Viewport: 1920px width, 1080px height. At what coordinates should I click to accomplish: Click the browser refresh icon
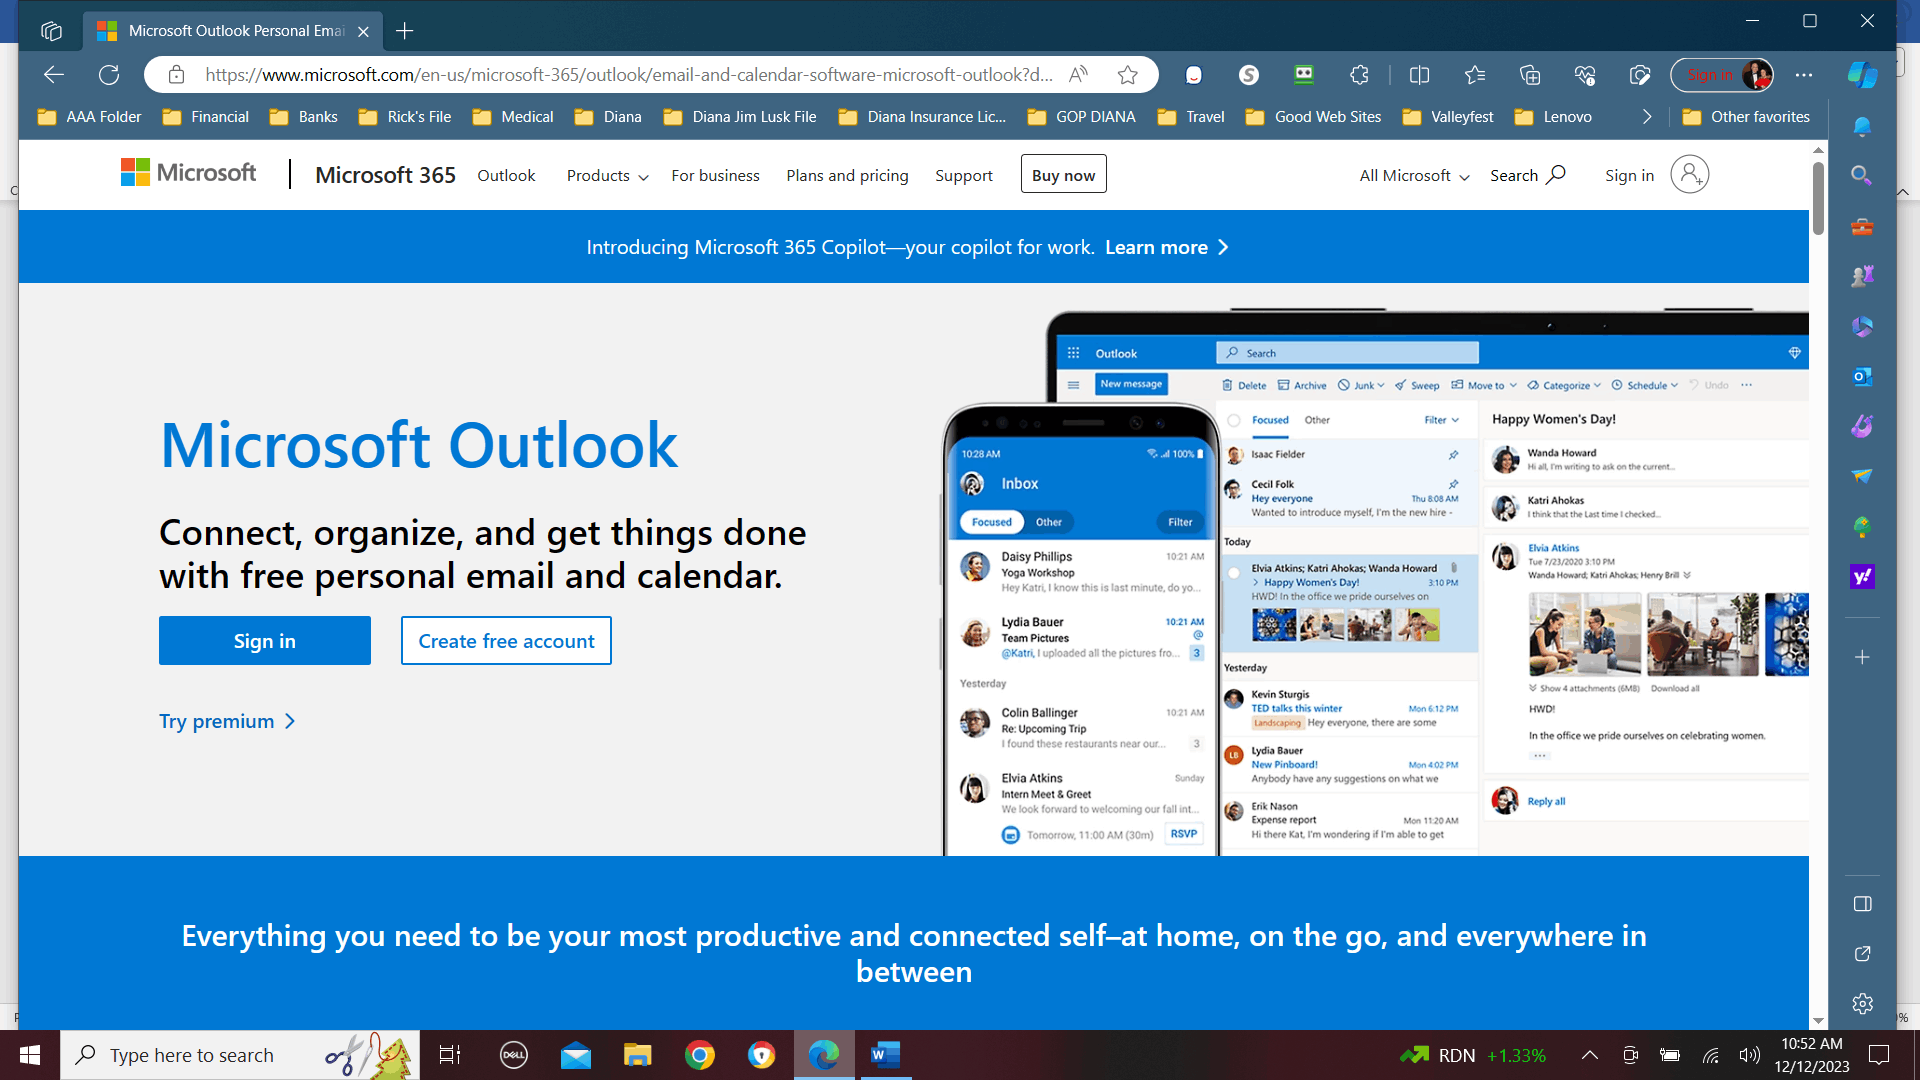[x=109, y=74]
